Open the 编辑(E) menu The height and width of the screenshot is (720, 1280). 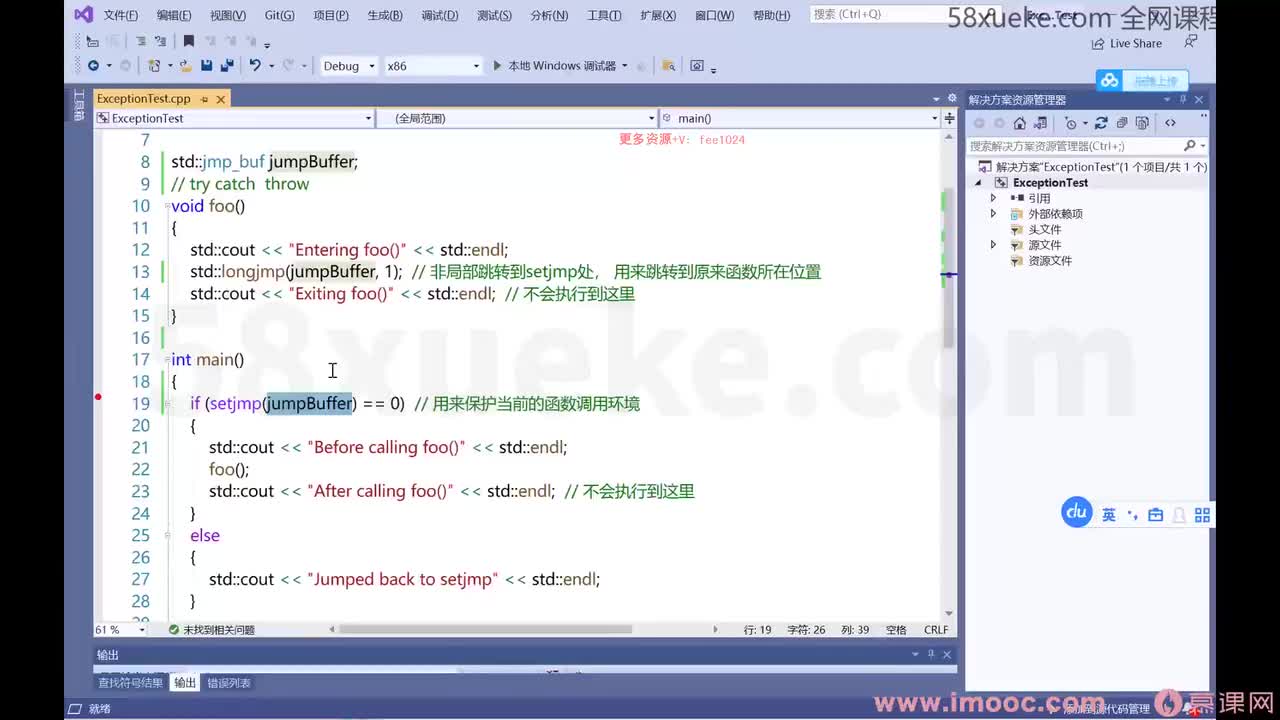point(174,15)
